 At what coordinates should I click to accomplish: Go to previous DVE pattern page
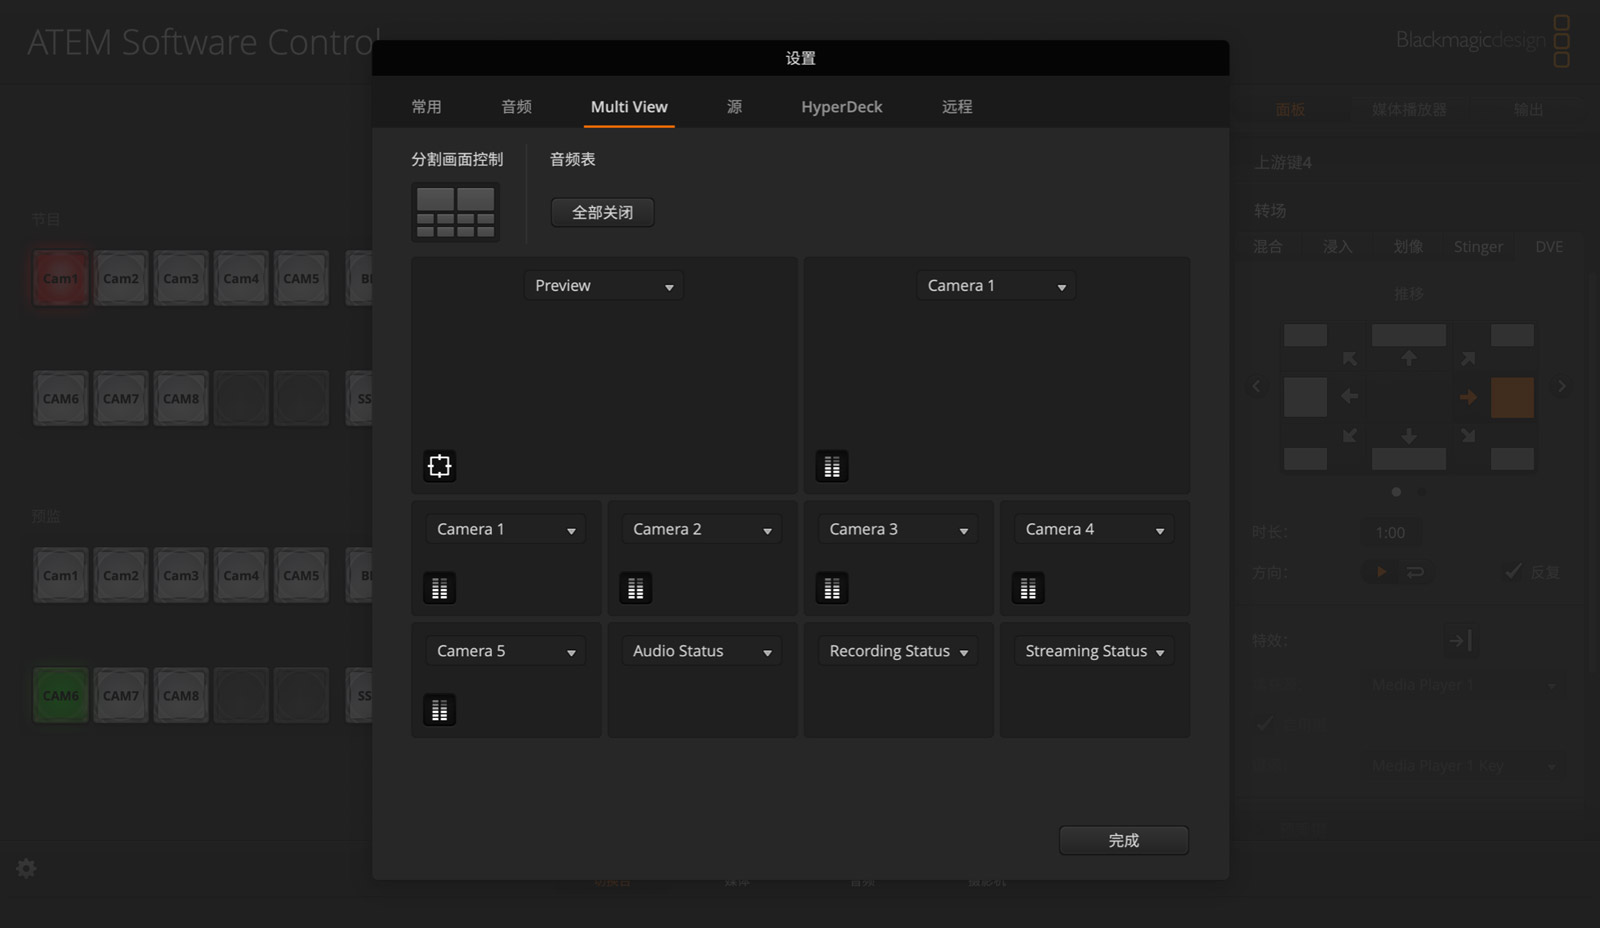click(x=1257, y=386)
